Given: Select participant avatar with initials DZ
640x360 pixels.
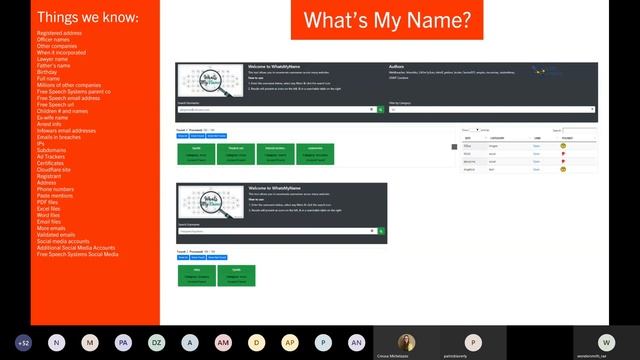Looking at the screenshot, I should 156,343.
